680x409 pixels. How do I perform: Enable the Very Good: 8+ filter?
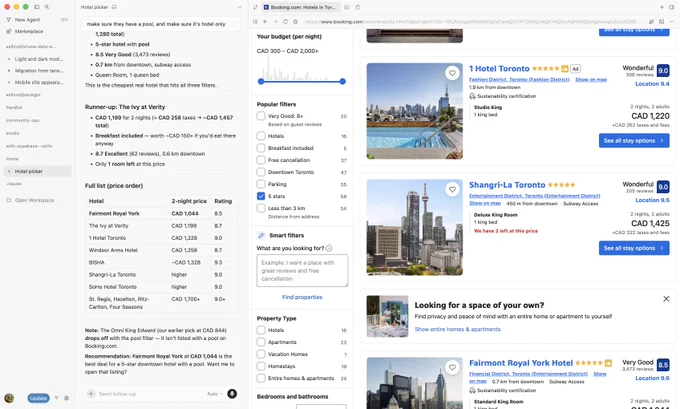[x=261, y=116]
